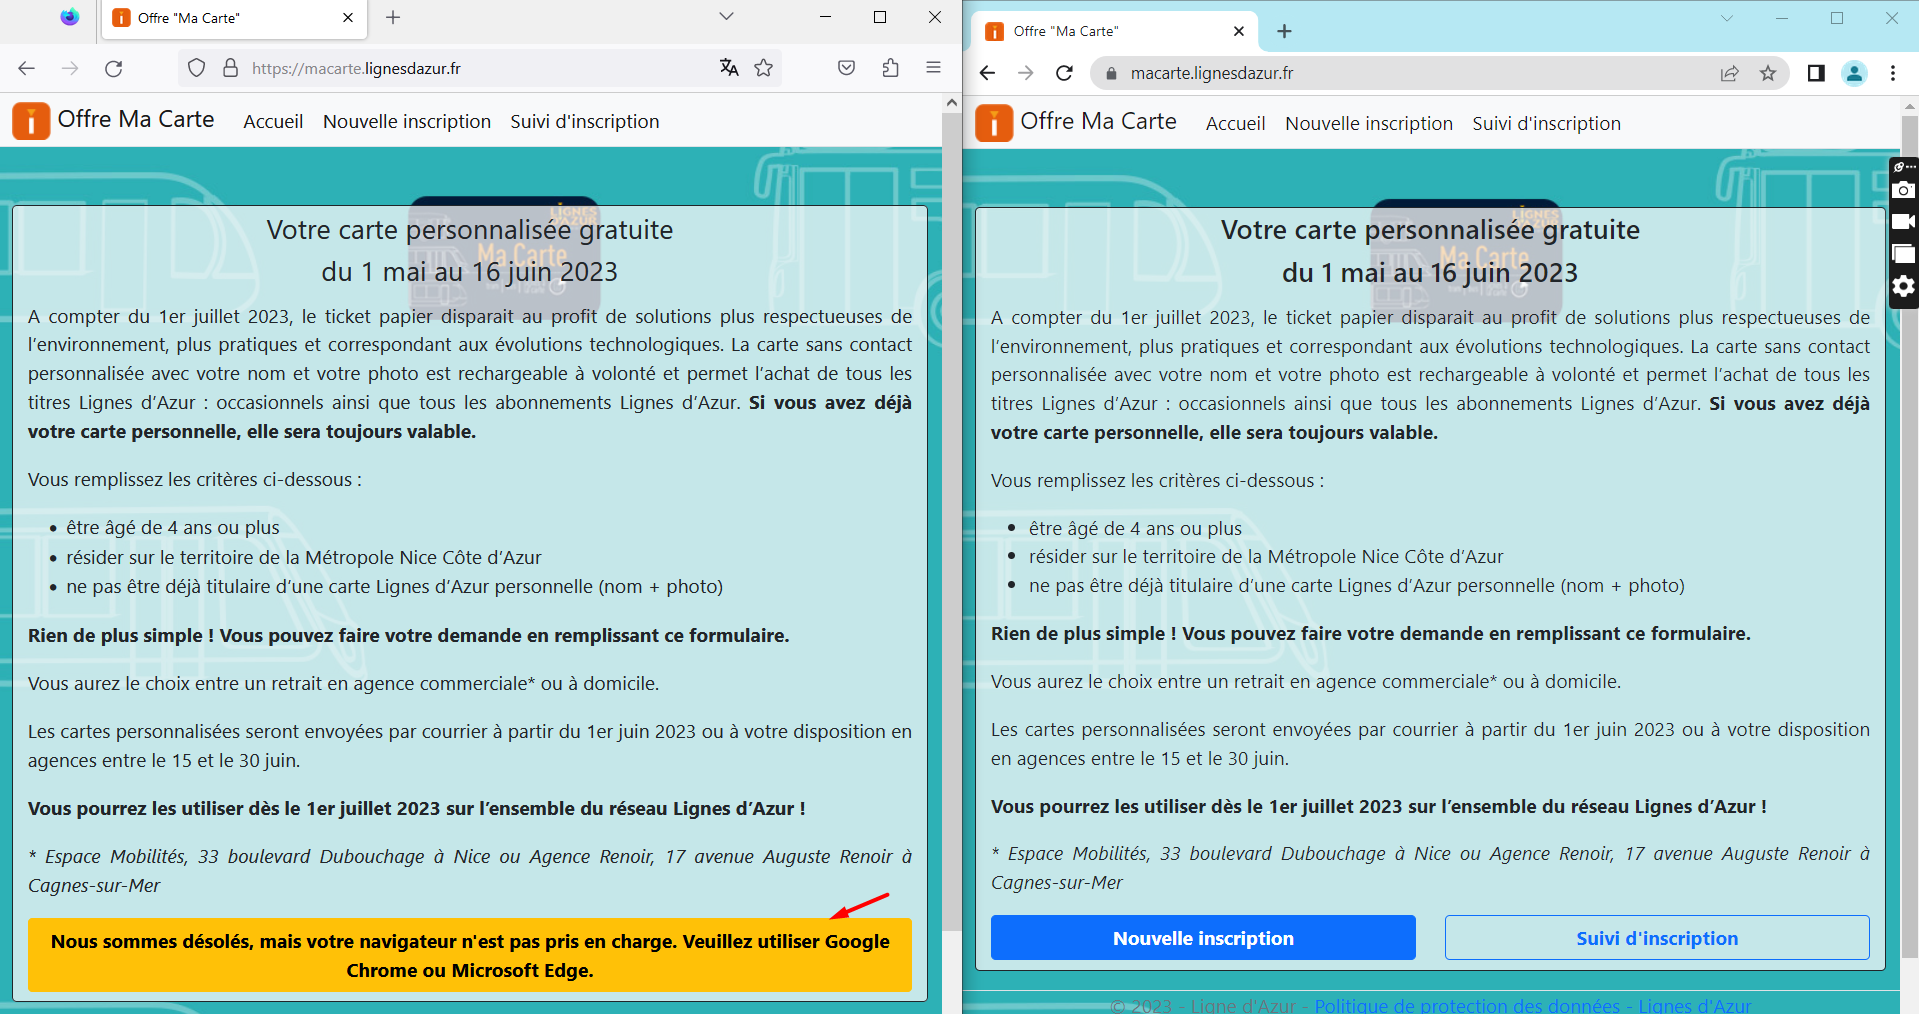Save the page to Pocket in Firefox
1919x1014 pixels.
point(846,67)
